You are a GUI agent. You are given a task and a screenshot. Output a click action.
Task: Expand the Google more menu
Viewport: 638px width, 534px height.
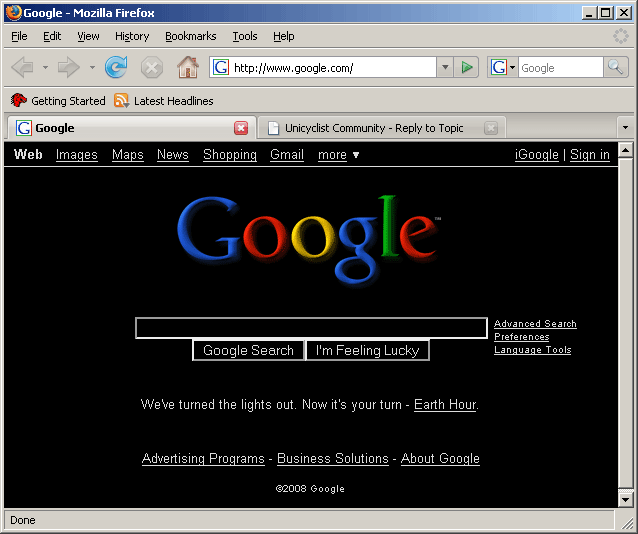click(339, 155)
